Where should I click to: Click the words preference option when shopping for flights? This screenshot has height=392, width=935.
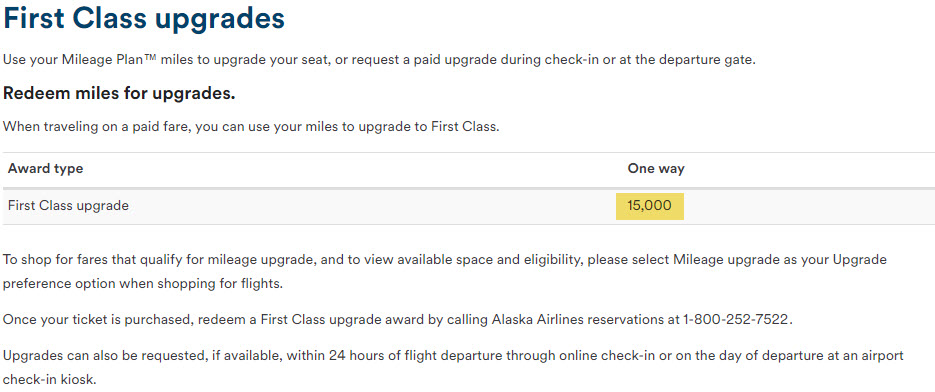[x=143, y=283]
